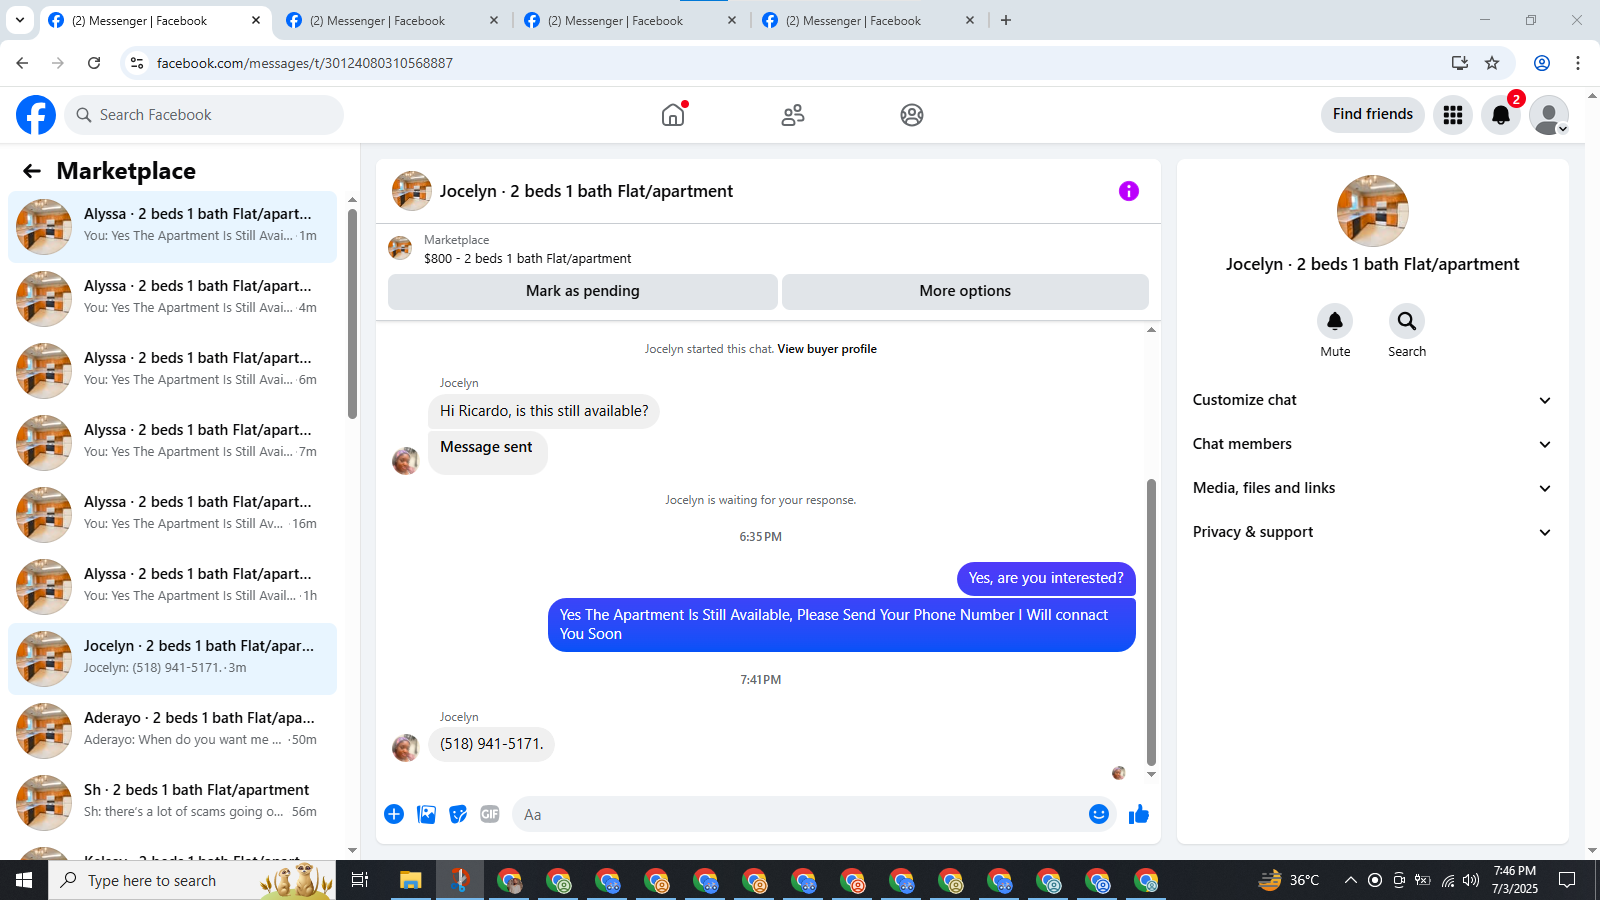The width and height of the screenshot is (1600, 900).
Task: Open the volume control in system tray
Action: click(1470, 880)
